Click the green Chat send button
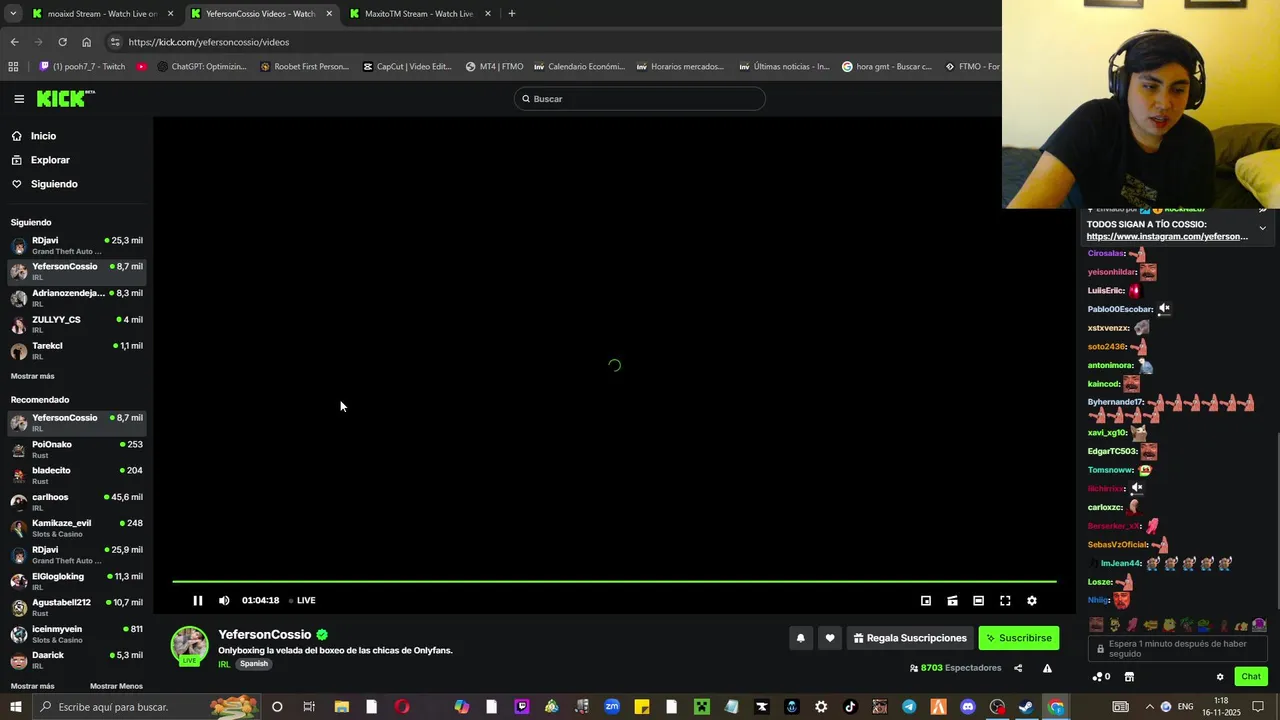Viewport: 1280px width, 720px height. click(1251, 677)
